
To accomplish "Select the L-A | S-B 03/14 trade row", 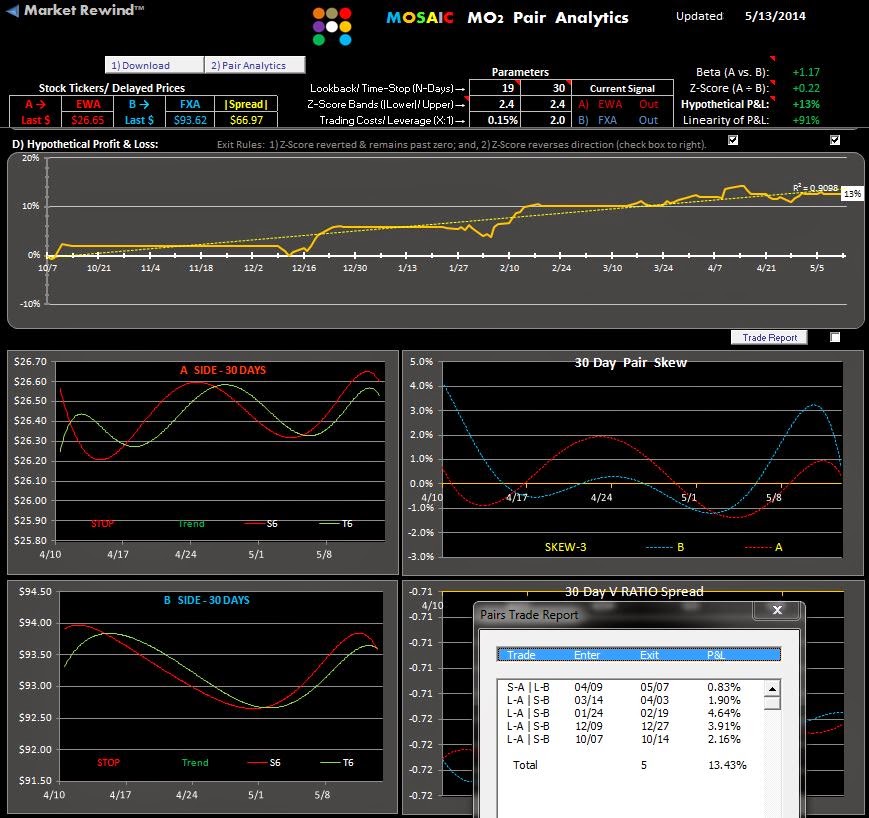I will pos(630,700).
